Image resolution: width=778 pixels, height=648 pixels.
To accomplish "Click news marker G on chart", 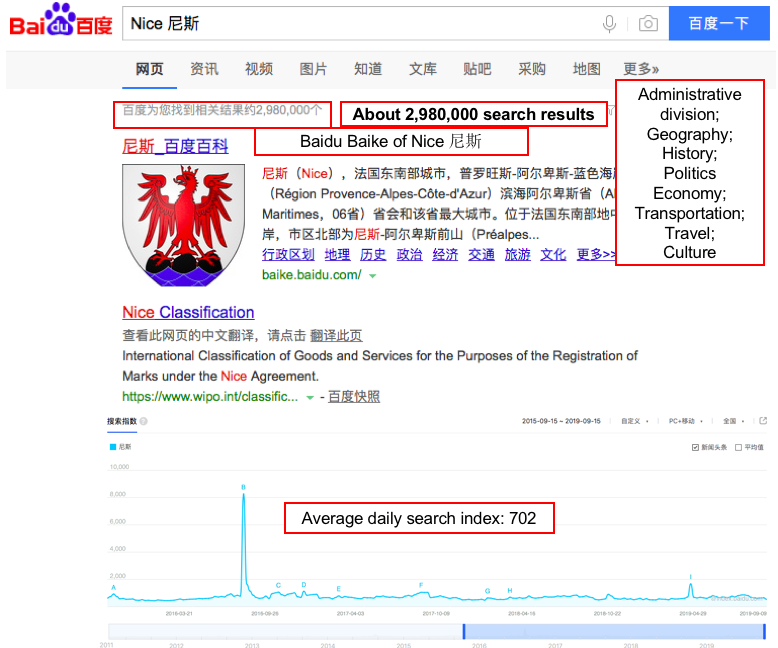I will click(x=488, y=591).
